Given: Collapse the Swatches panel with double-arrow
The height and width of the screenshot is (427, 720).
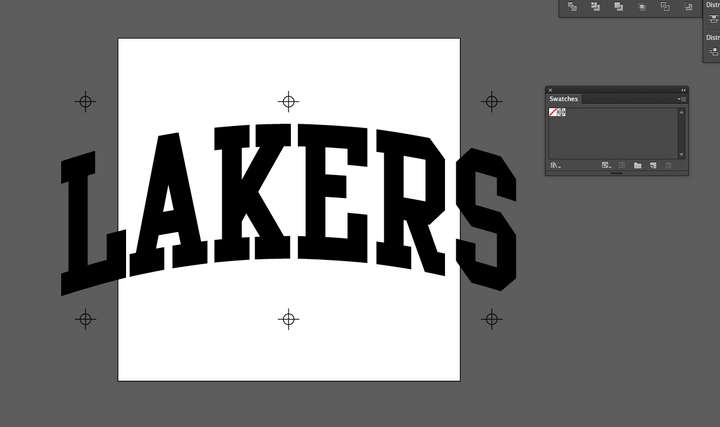Looking at the screenshot, I should 683,90.
